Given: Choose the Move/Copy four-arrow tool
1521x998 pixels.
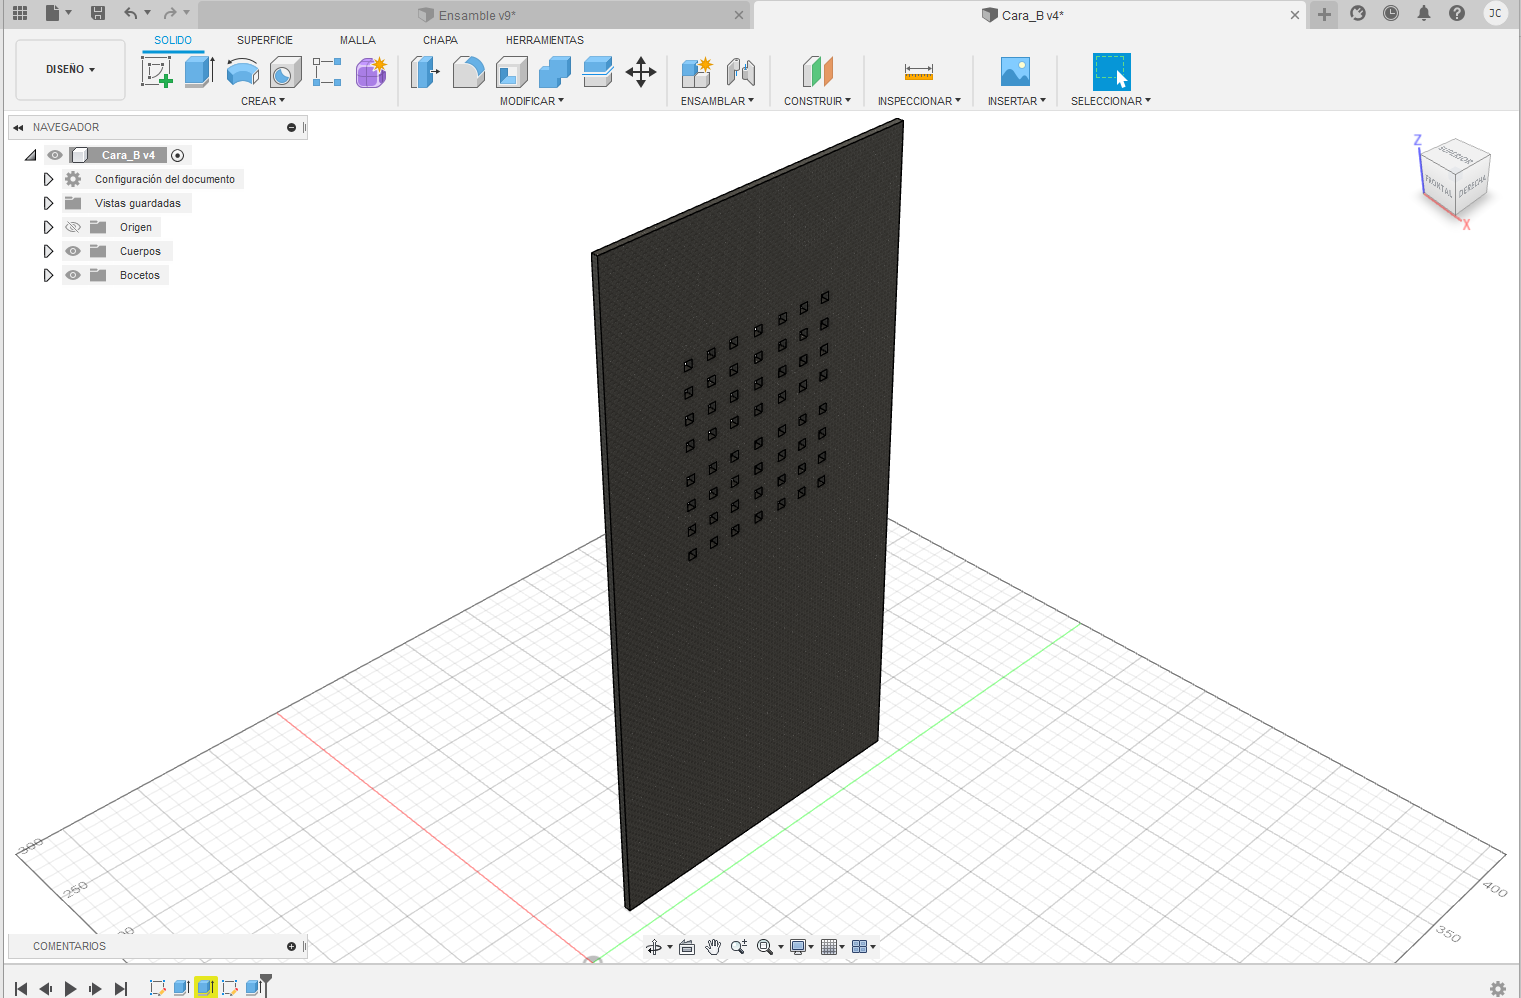Looking at the screenshot, I should coord(641,72).
